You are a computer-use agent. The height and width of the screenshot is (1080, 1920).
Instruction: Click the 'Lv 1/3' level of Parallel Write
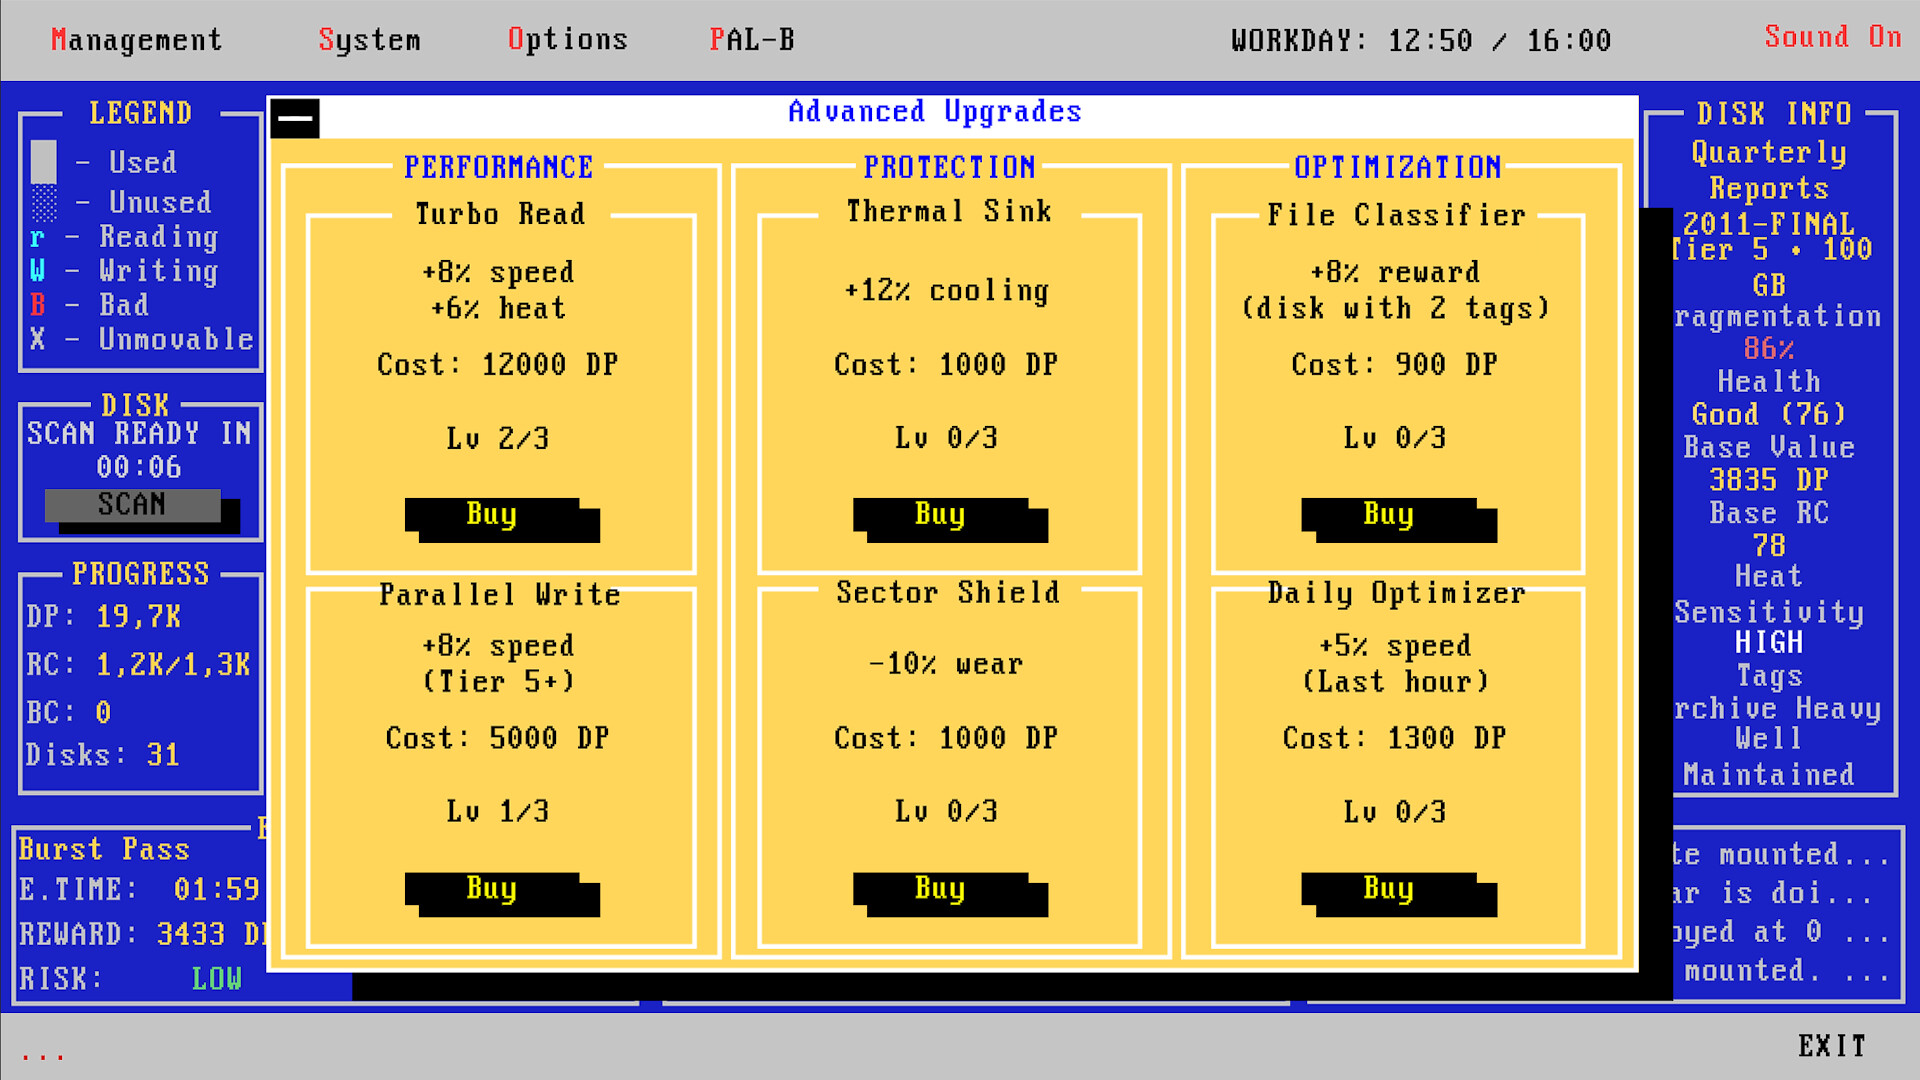tap(497, 812)
